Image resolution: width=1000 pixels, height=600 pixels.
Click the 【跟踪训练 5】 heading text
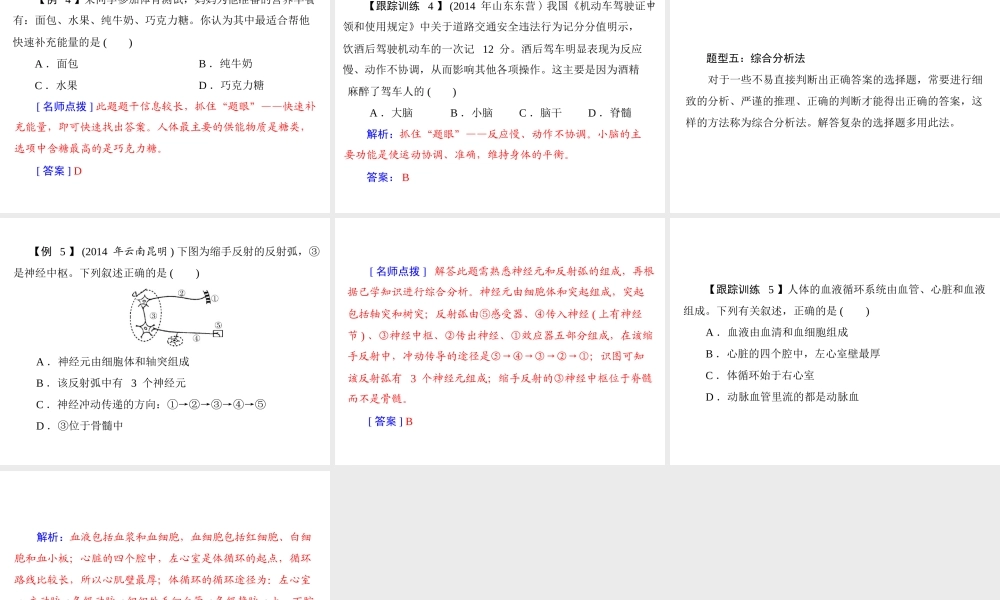click(x=745, y=289)
